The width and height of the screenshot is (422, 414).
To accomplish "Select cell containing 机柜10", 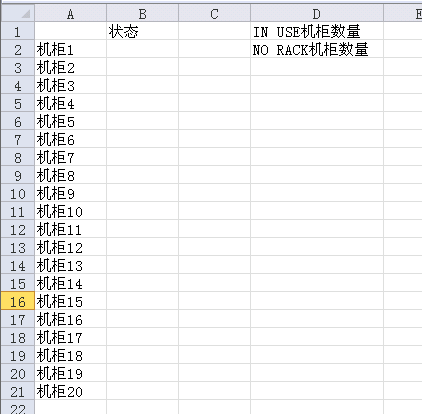I will coord(70,211).
